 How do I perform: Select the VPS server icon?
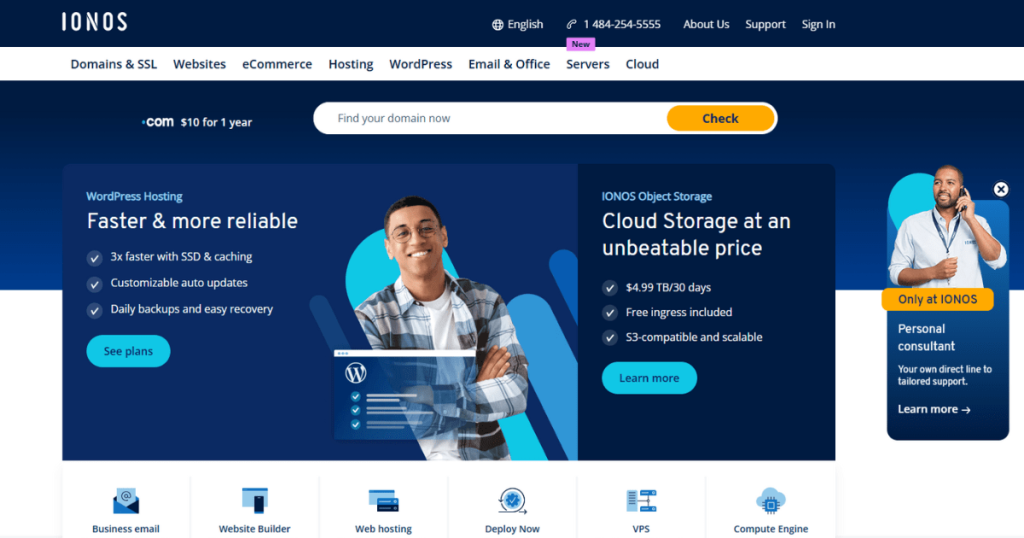pos(641,501)
